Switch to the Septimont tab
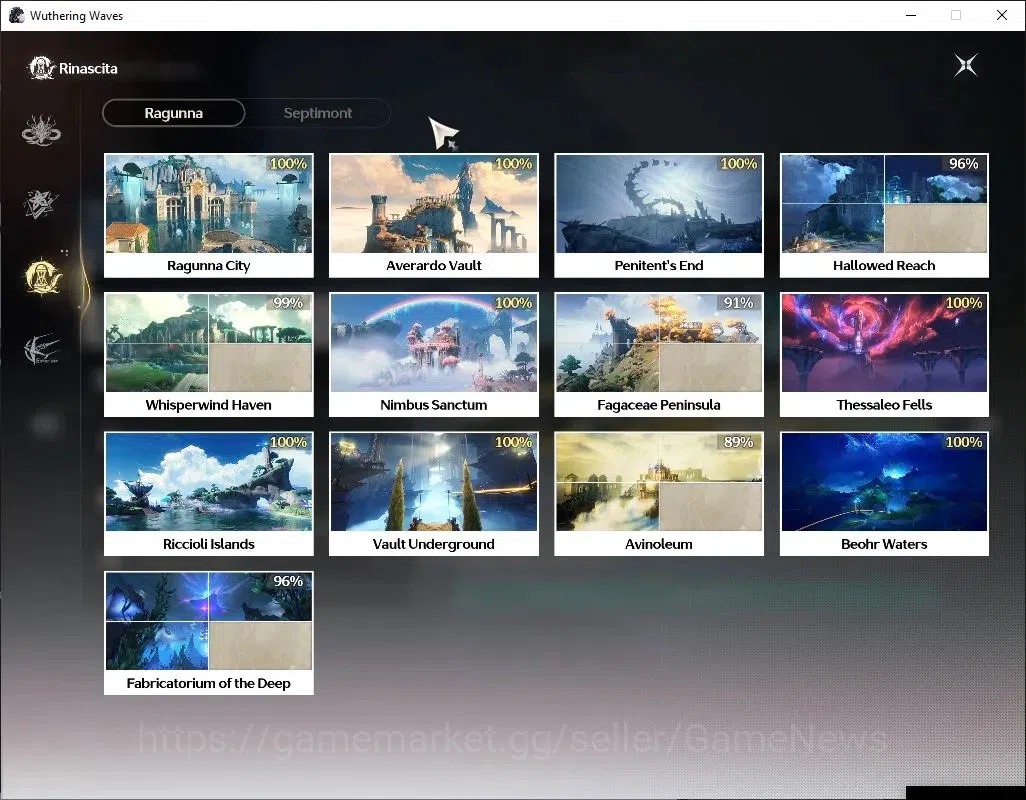 coord(317,113)
